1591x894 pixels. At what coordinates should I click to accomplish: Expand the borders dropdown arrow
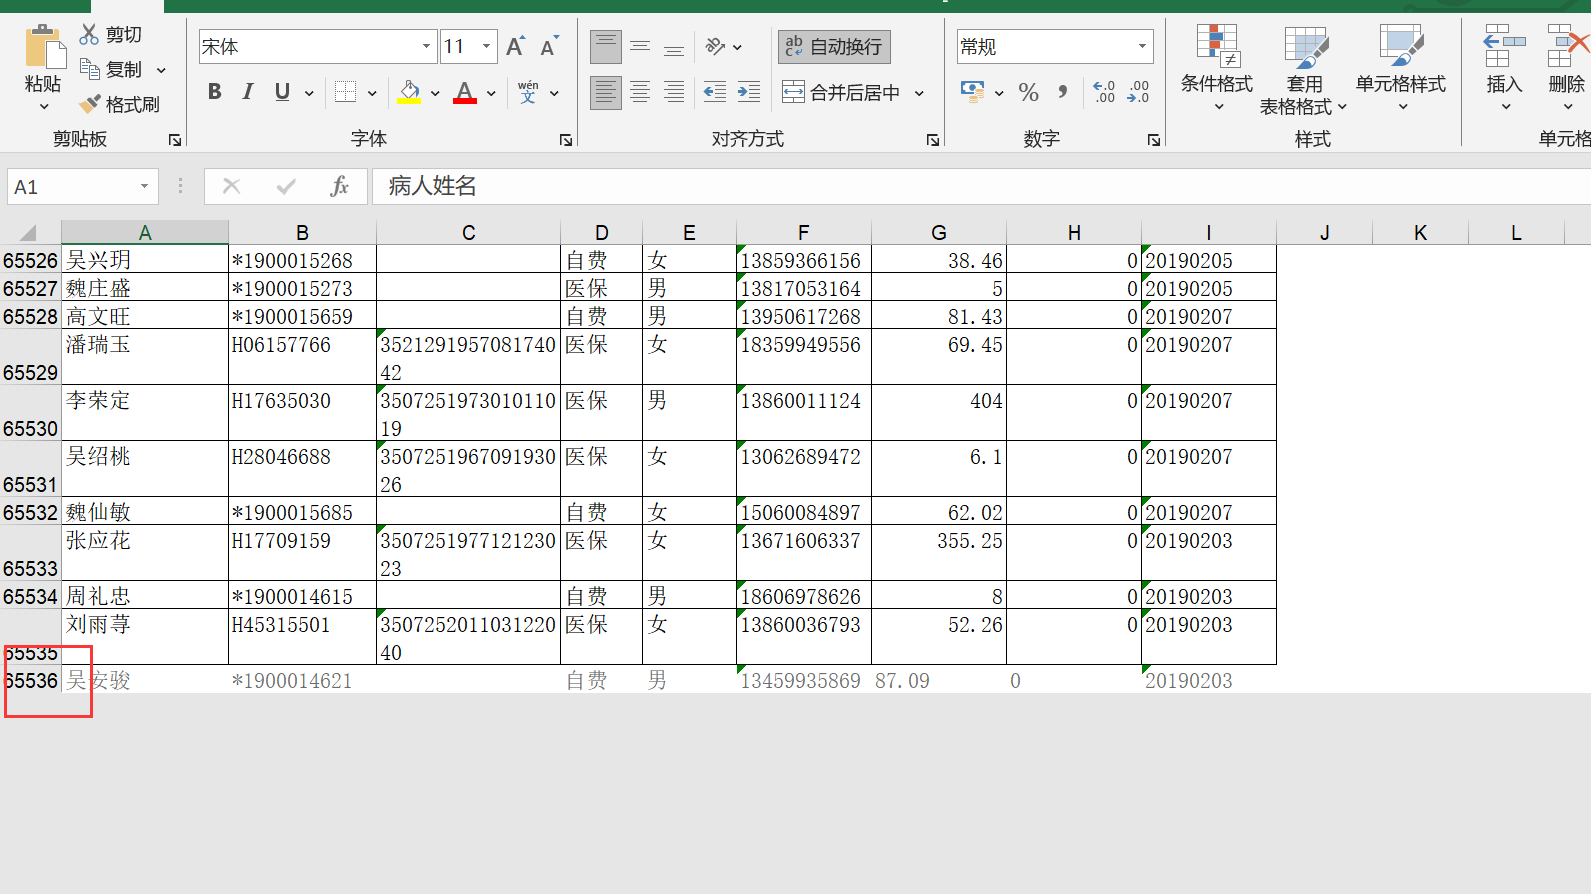pyautogui.click(x=372, y=93)
